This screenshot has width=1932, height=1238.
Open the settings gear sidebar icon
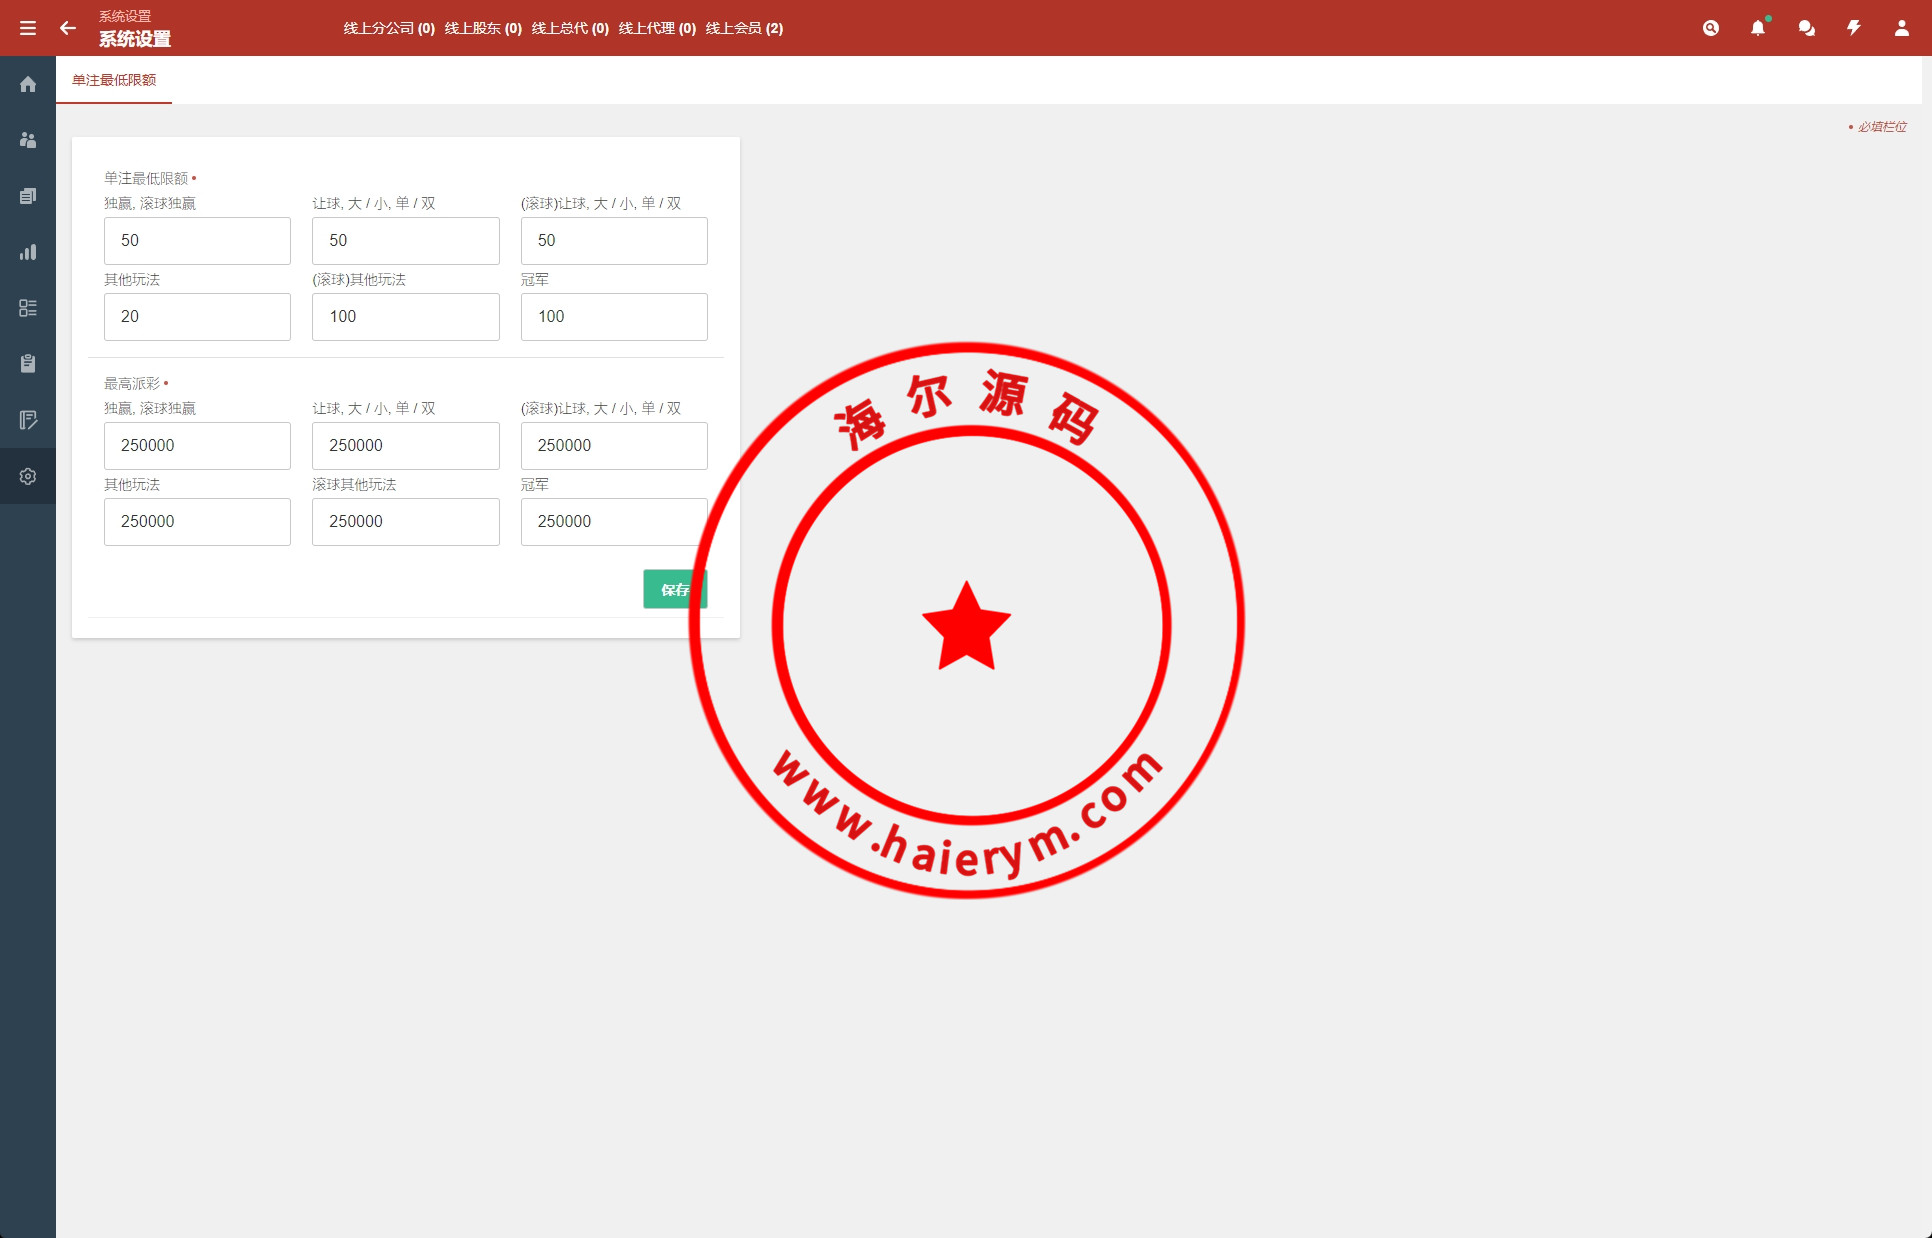tap(28, 476)
